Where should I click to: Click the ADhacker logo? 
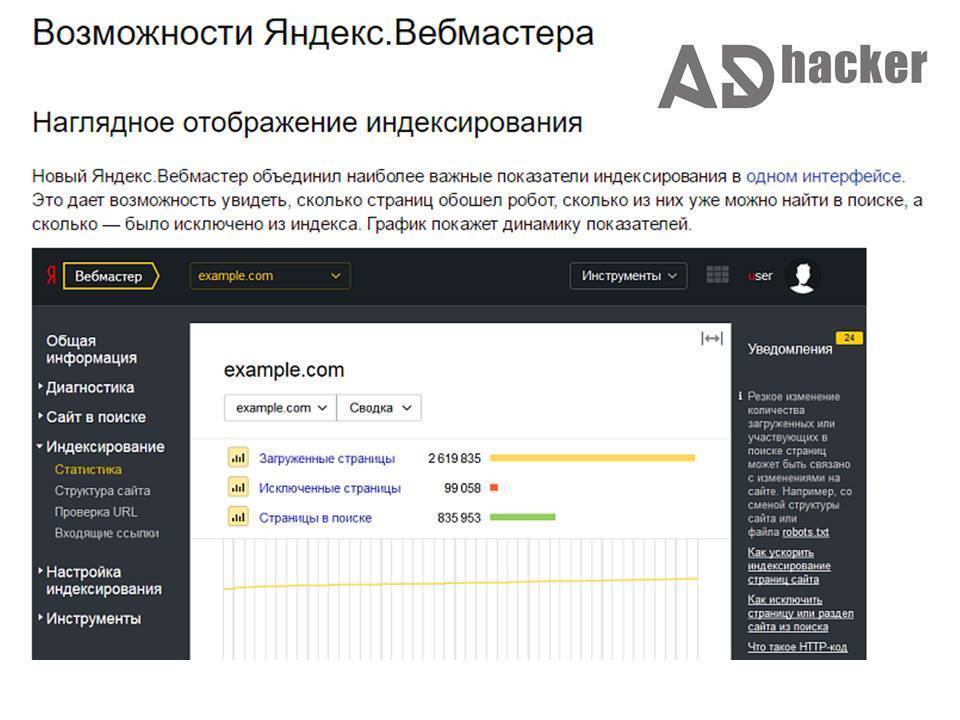792,75
